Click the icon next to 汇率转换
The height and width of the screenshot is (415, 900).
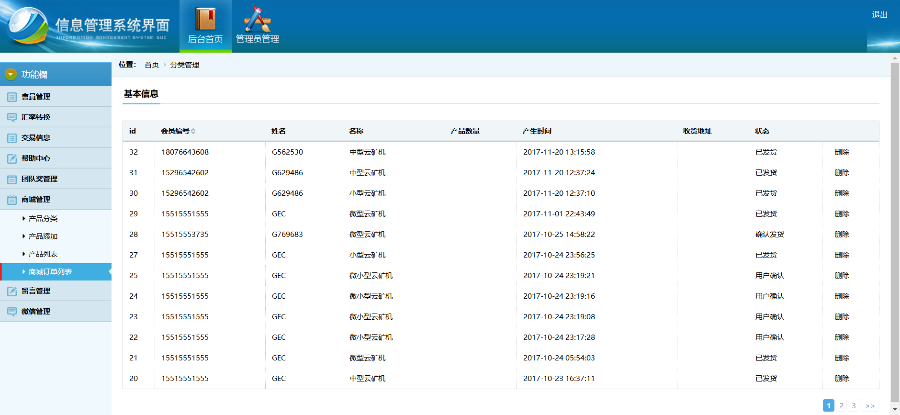[x=12, y=117]
